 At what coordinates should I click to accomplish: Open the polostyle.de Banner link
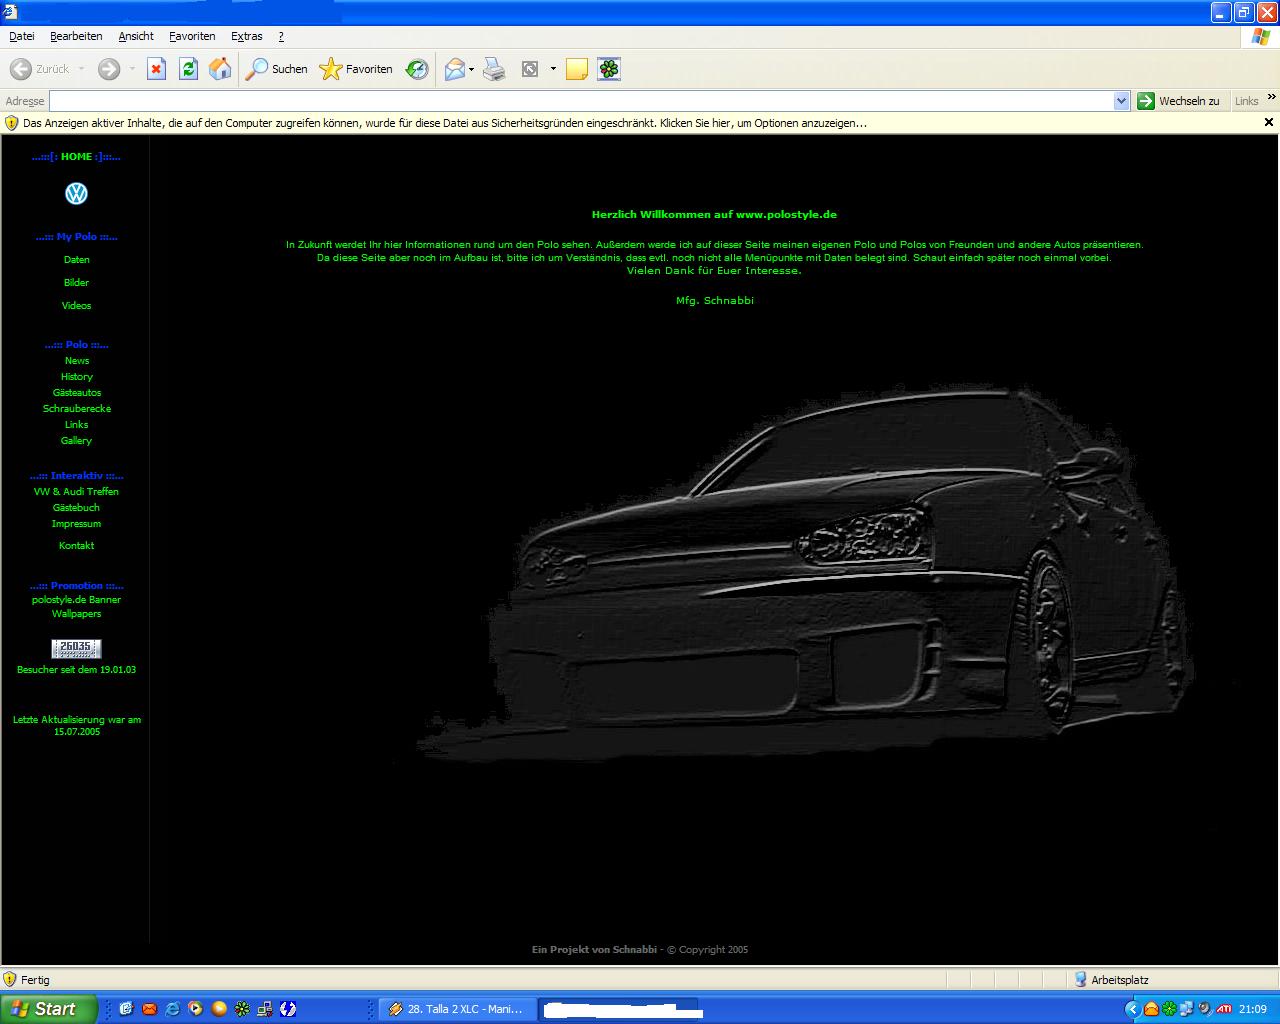(x=76, y=600)
